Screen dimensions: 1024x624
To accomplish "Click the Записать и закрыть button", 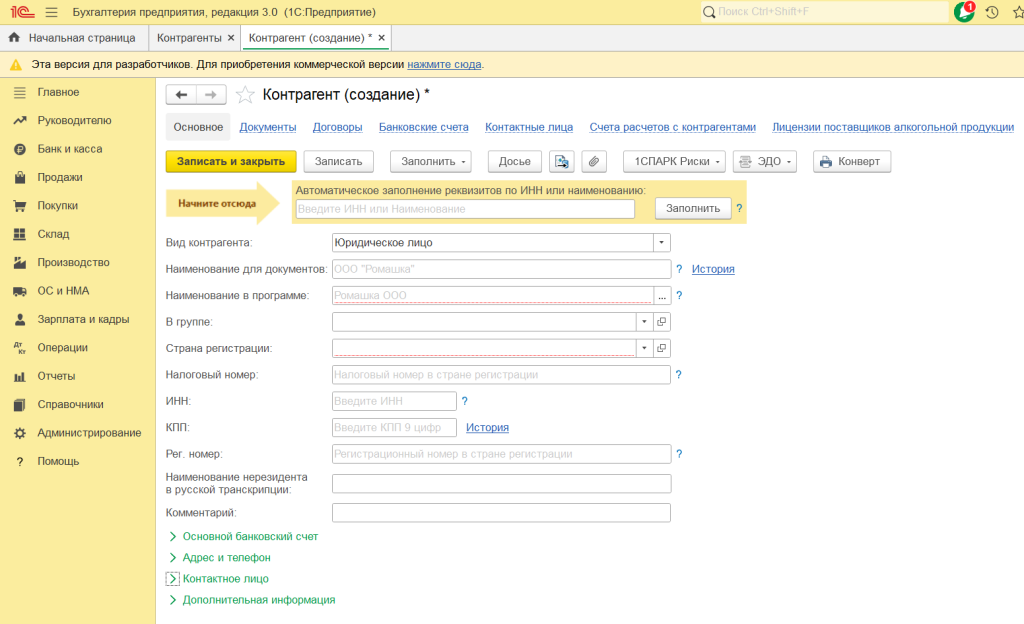I will pyautogui.click(x=231, y=162).
